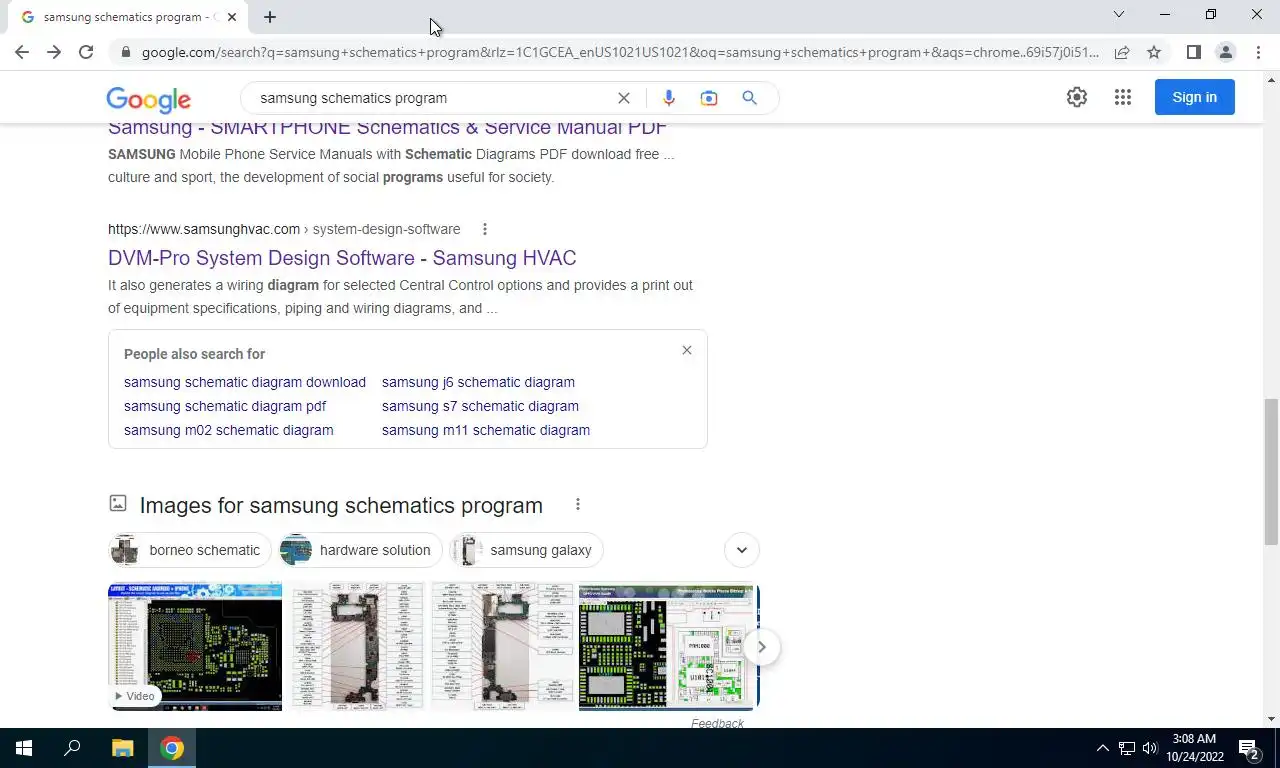
Task: Search samsung m02 schematic diagram
Action: click(x=229, y=430)
